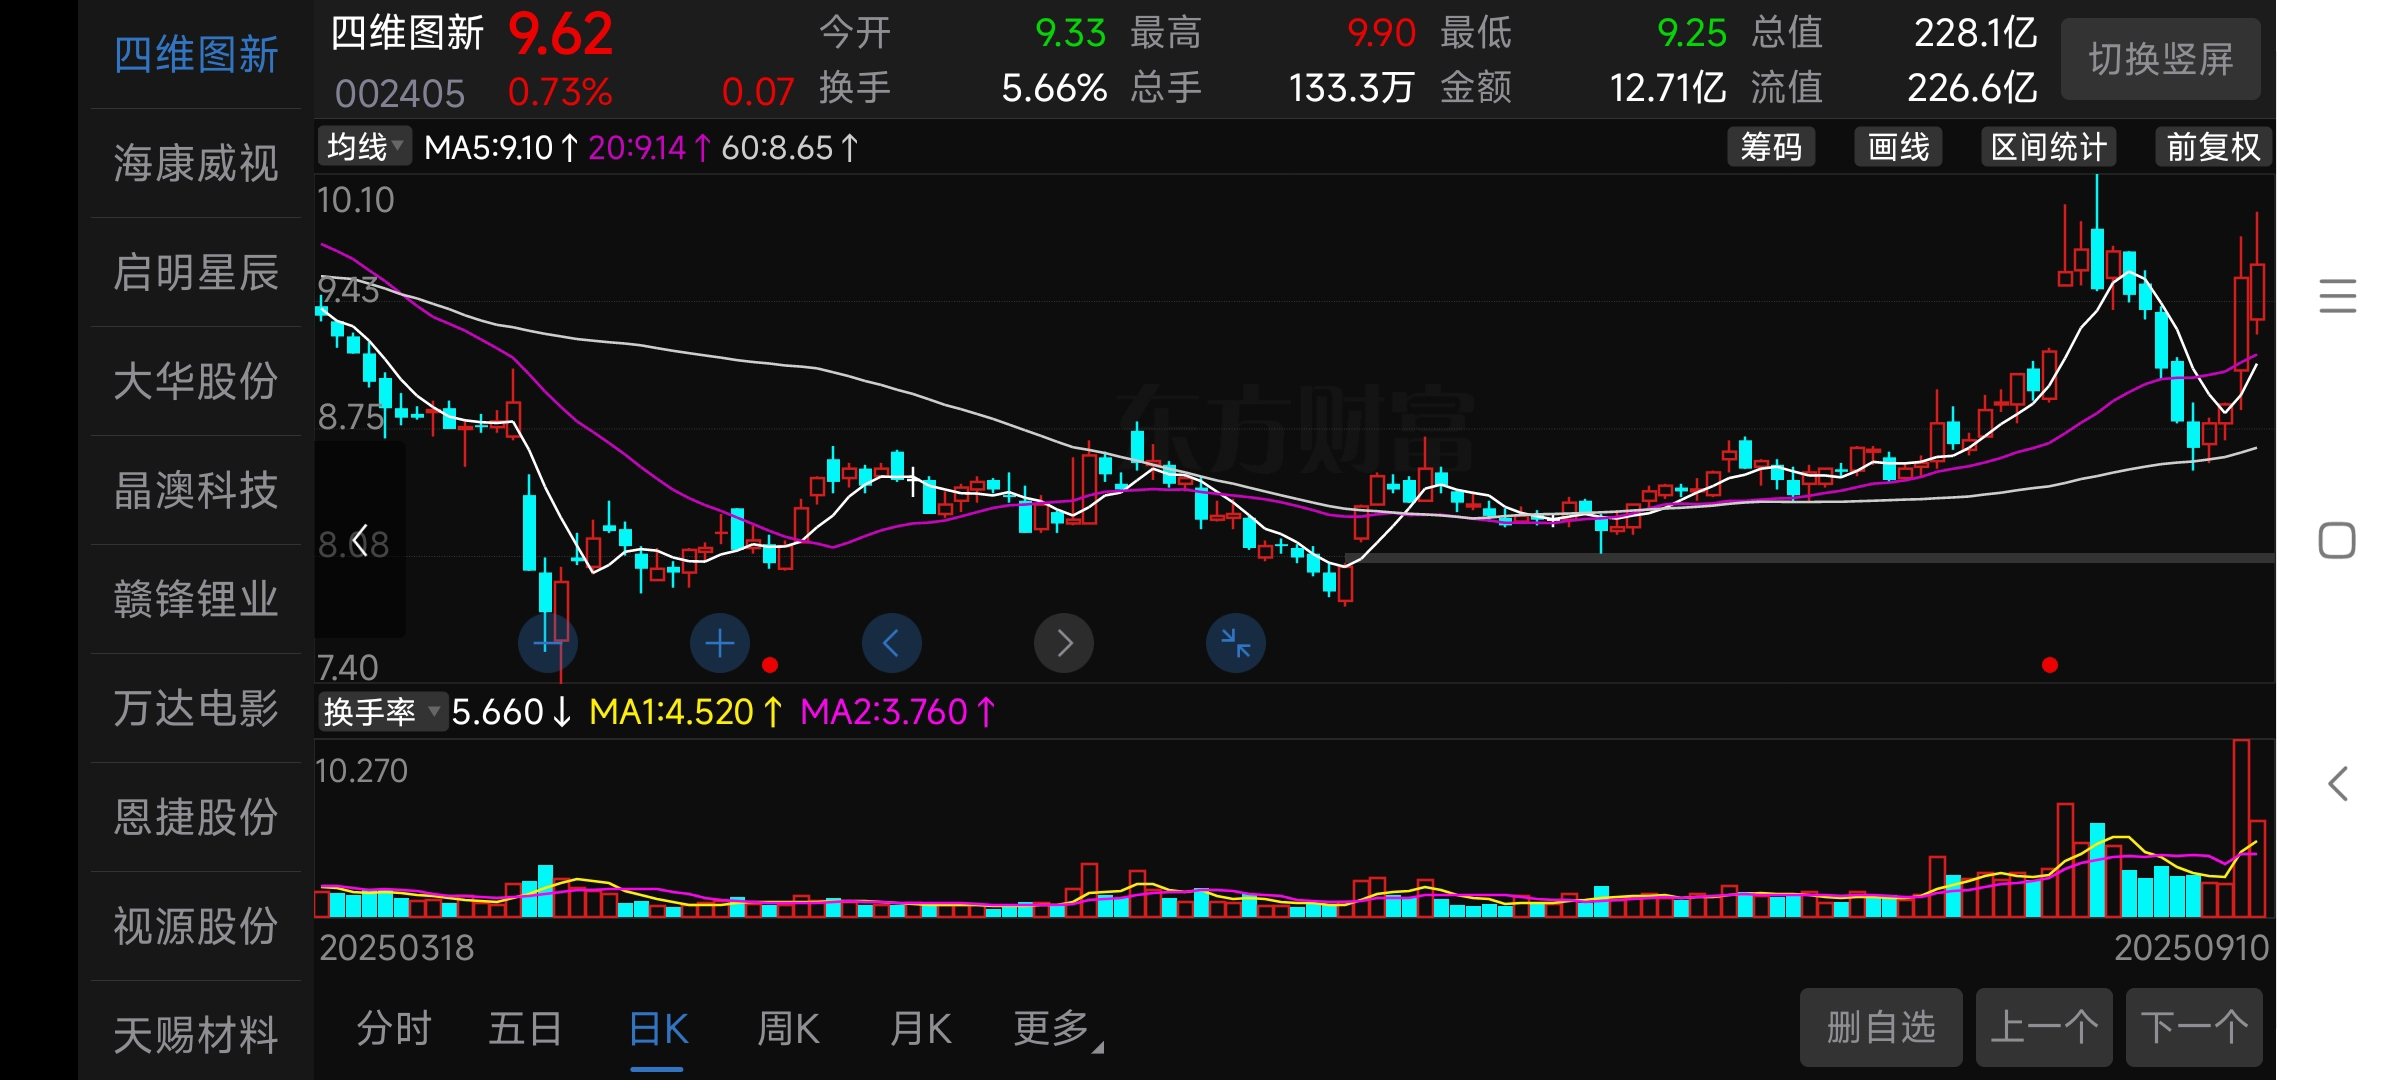This screenshot has width=2400, height=1080.
Task: Tap the 流值 226.6亿 value
Action: point(1972,88)
